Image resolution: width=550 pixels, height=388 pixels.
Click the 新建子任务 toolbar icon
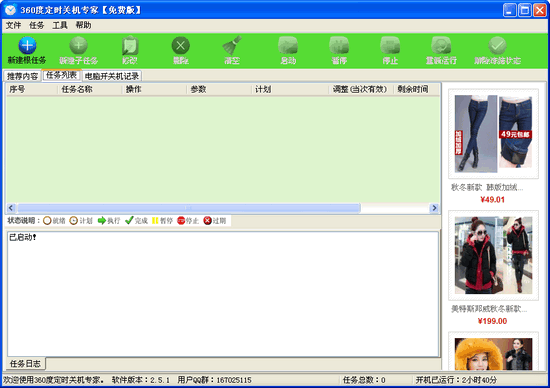click(79, 45)
